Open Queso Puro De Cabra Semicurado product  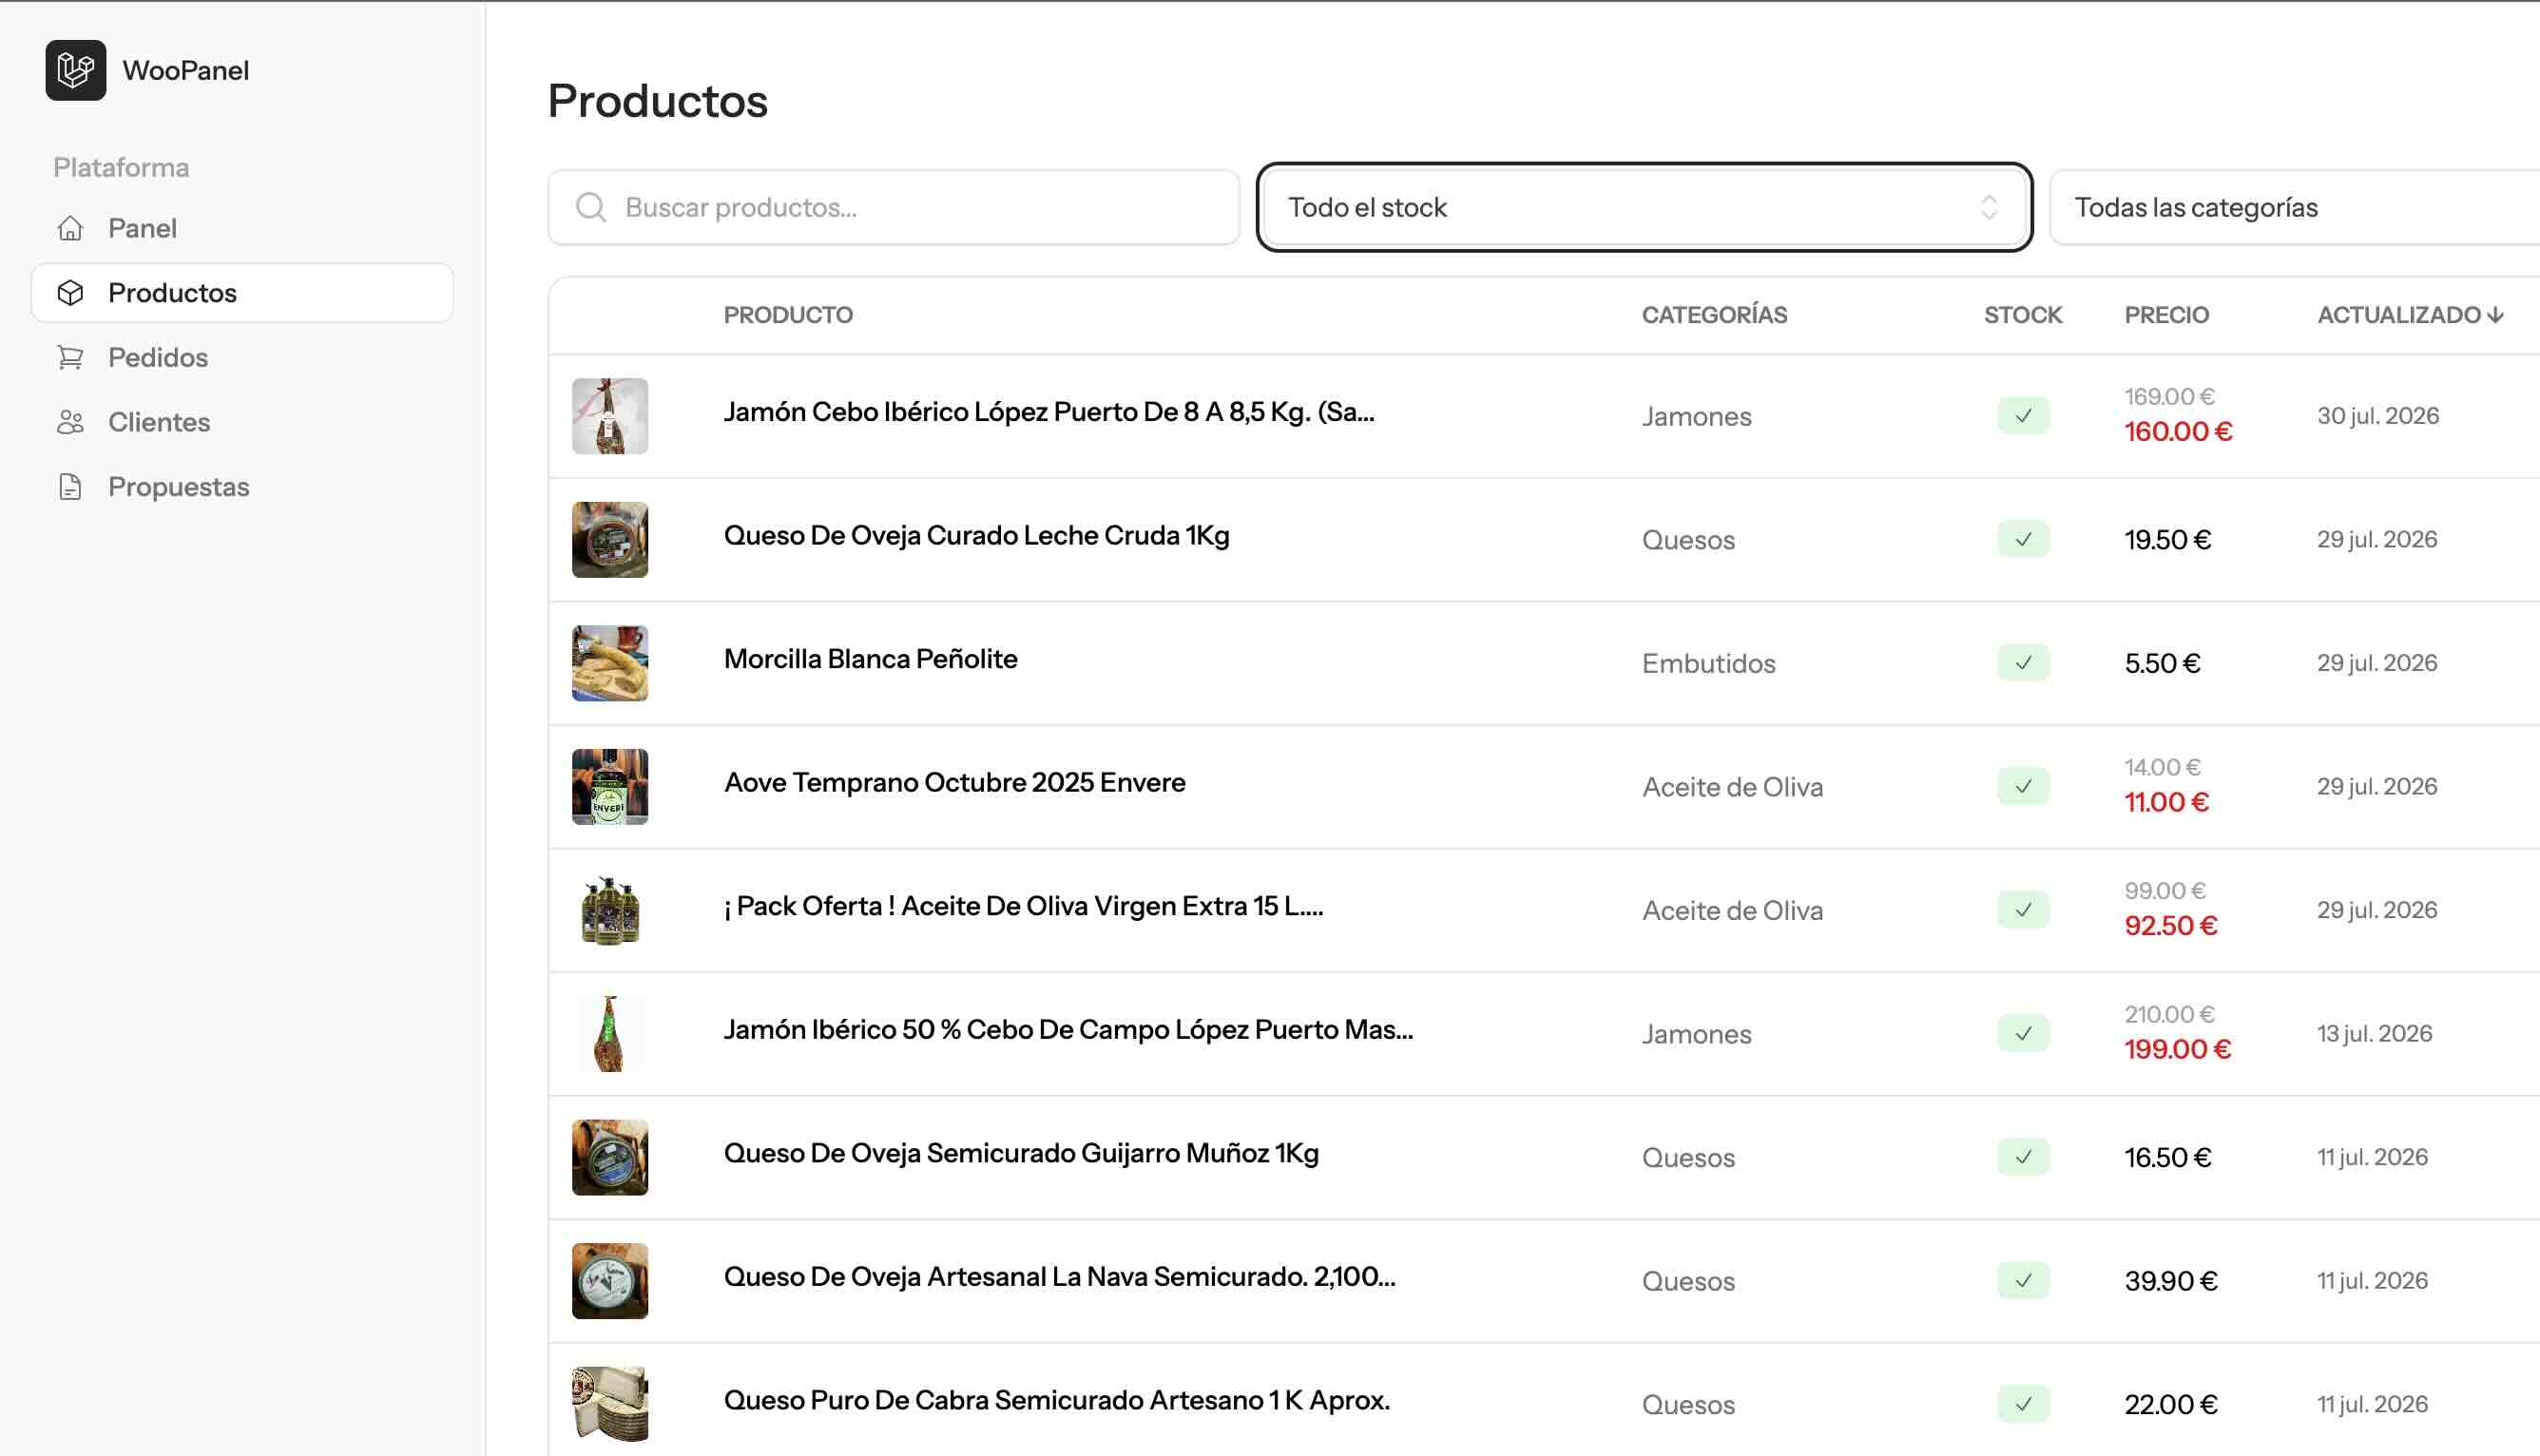click(1057, 1400)
